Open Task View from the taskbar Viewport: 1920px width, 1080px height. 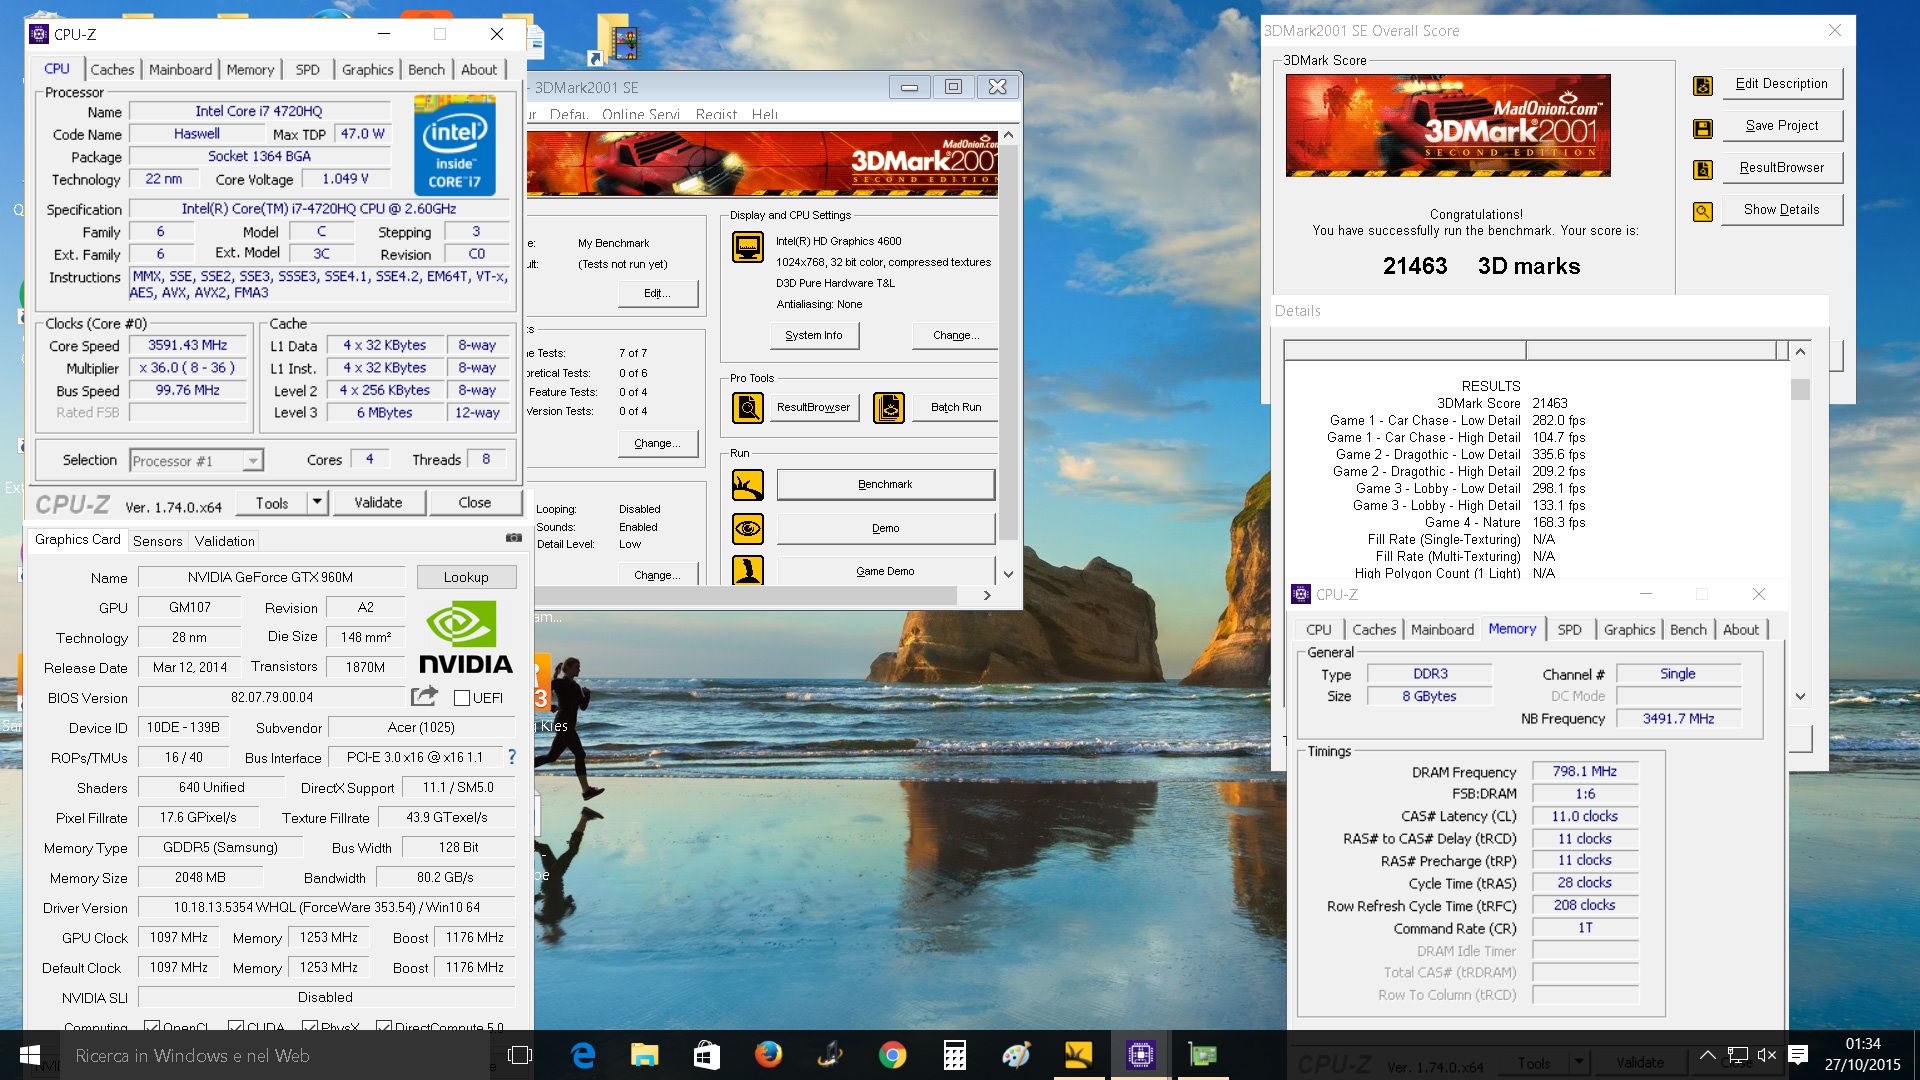click(x=520, y=1055)
